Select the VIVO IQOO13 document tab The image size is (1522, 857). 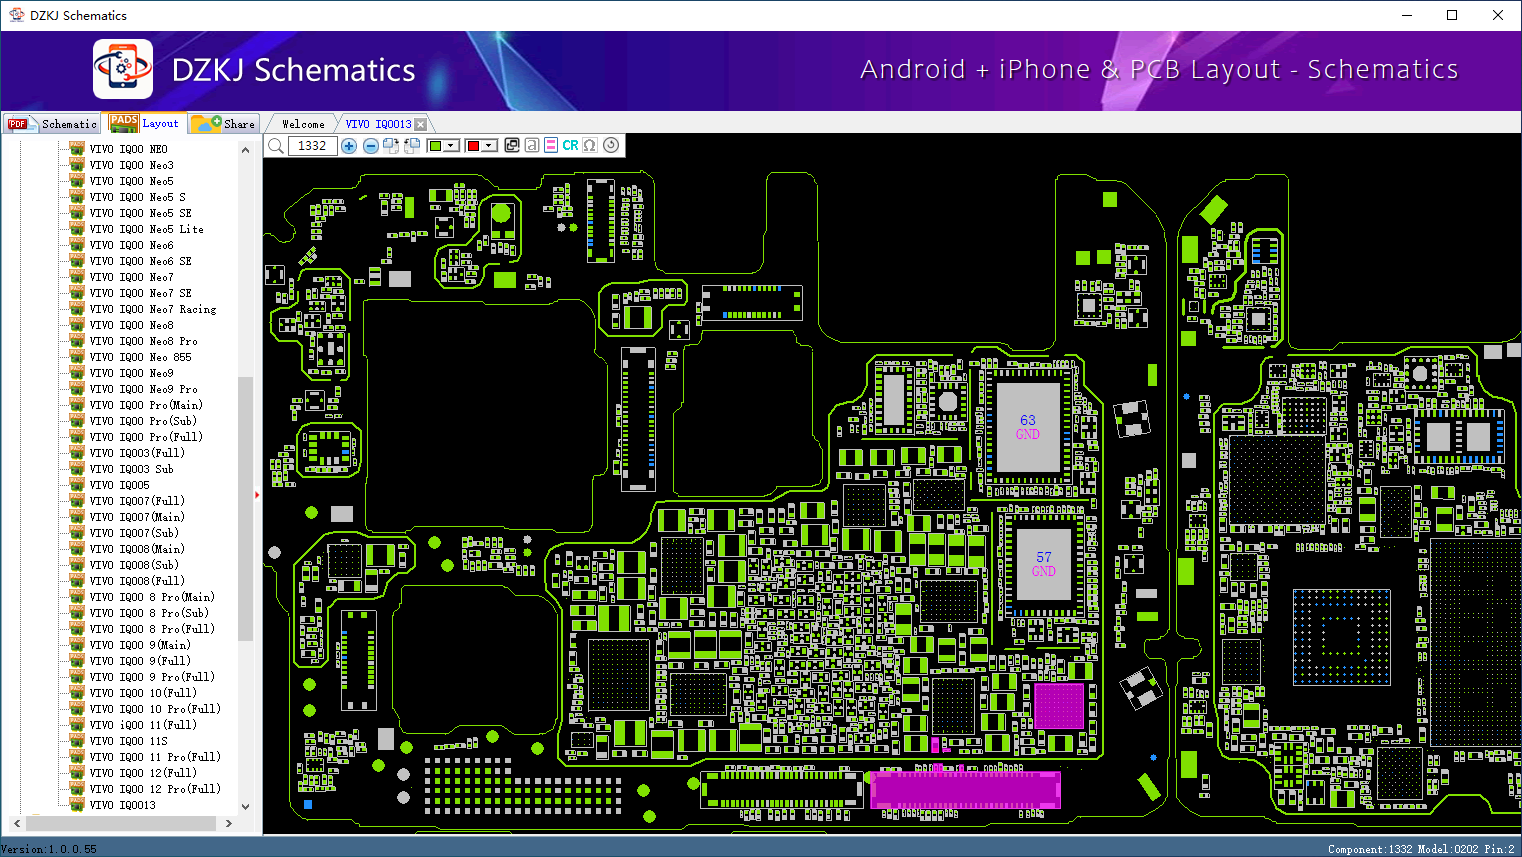pyautogui.click(x=378, y=124)
